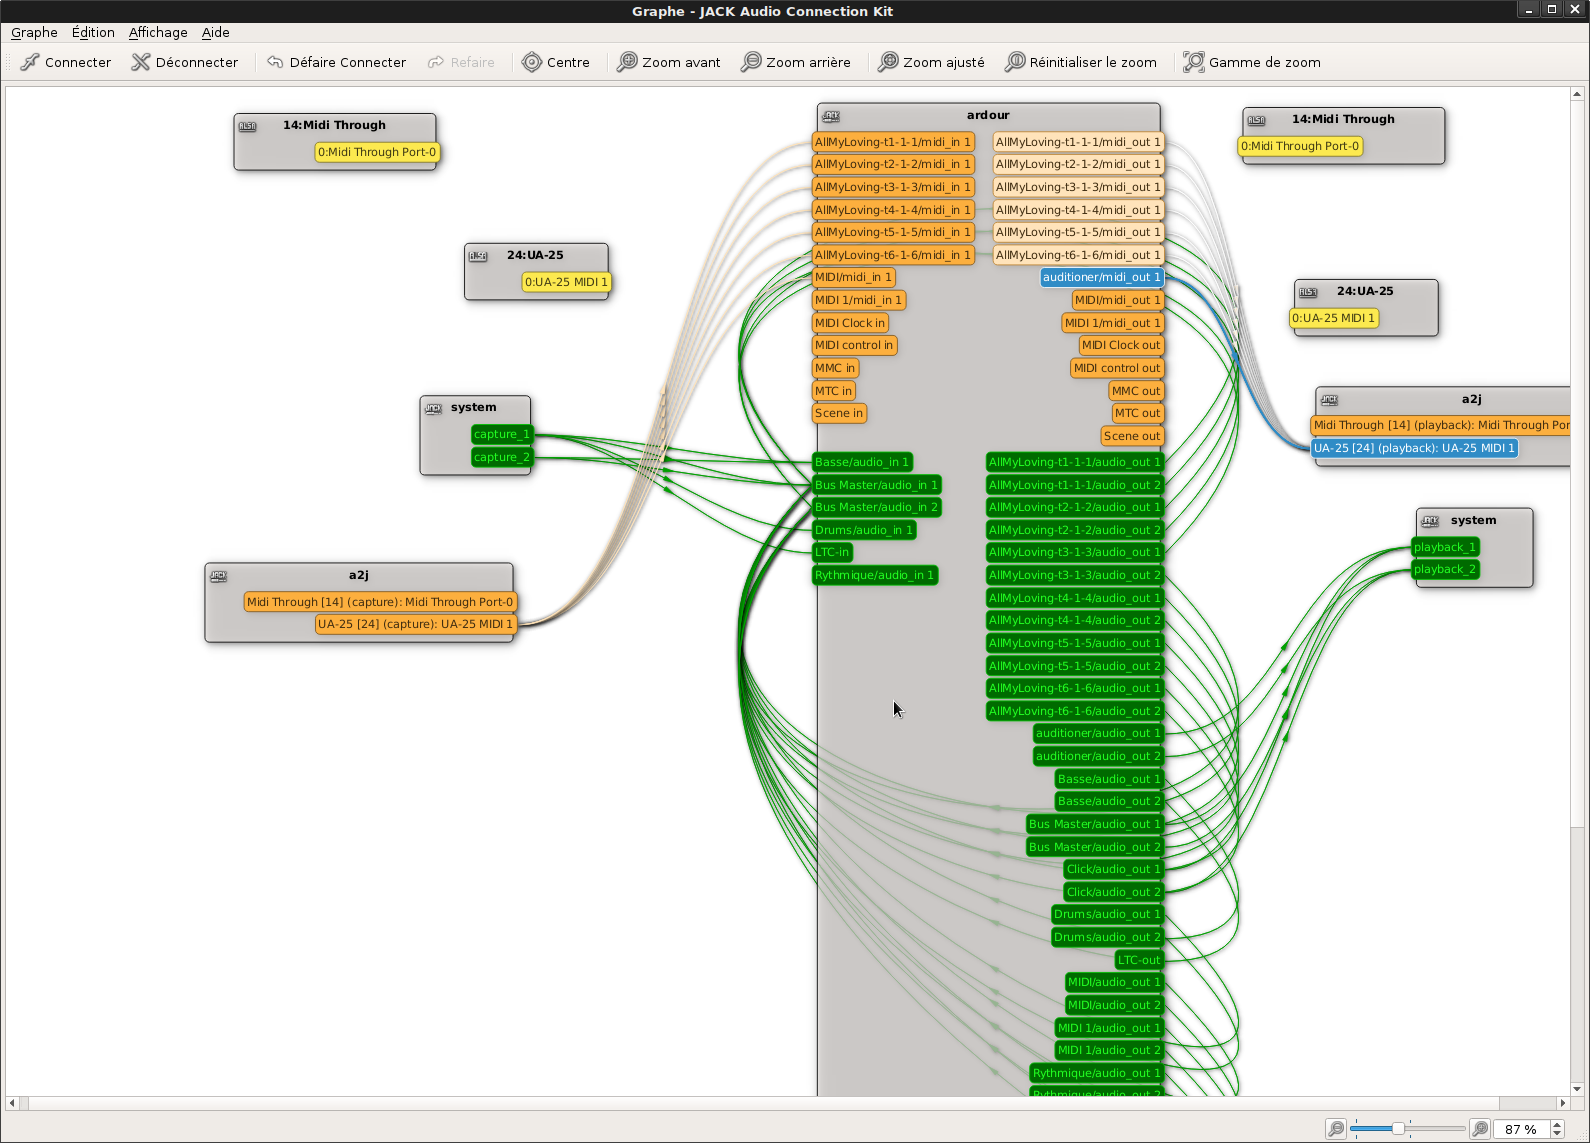Select the MIDI Clock in port

[850, 323]
